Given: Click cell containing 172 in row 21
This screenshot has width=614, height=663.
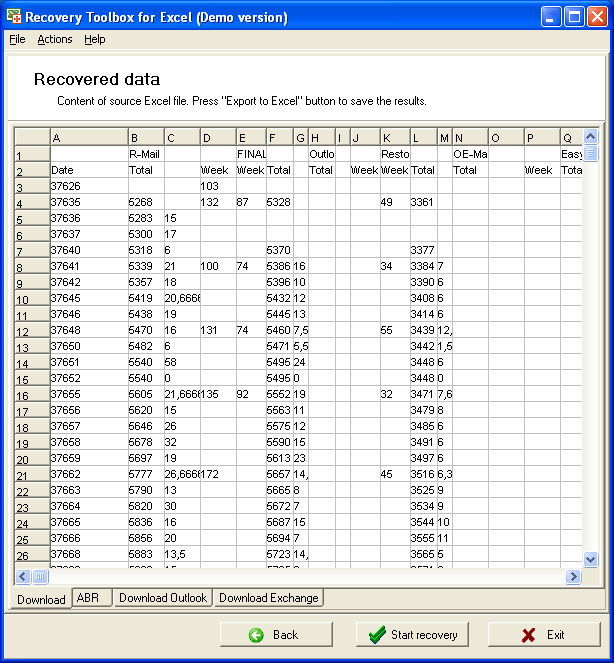Looking at the screenshot, I should coord(218,474).
